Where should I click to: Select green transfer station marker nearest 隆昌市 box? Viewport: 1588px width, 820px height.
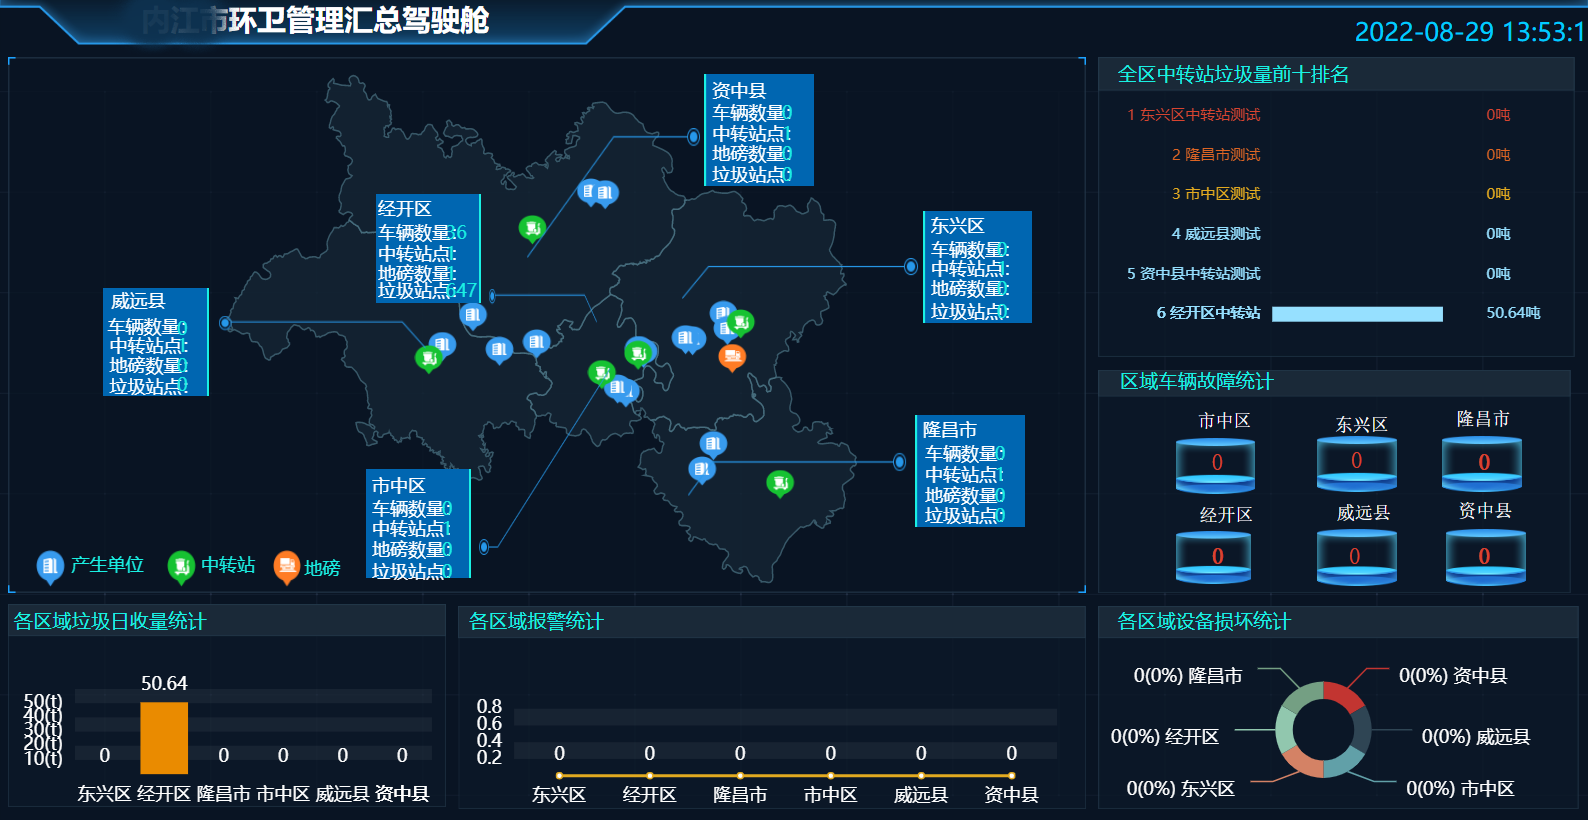pyautogui.click(x=779, y=483)
